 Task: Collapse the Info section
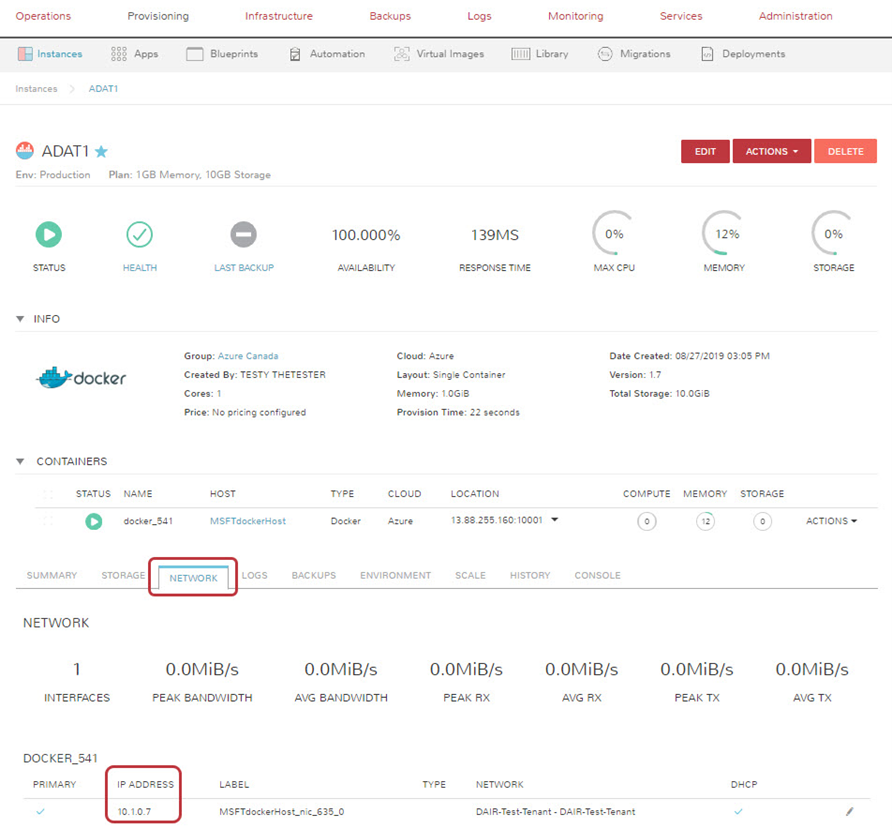[x=21, y=319]
